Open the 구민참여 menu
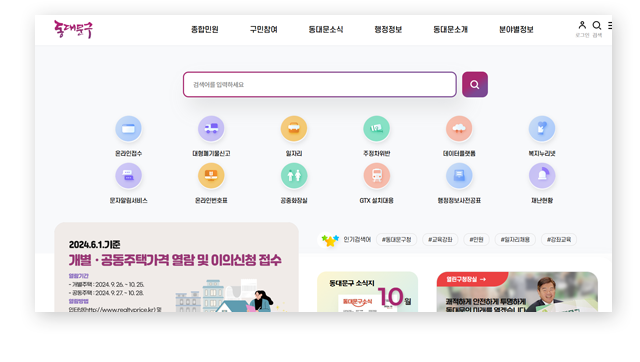The width and height of the screenshot is (640, 362). [x=264, y=29]
